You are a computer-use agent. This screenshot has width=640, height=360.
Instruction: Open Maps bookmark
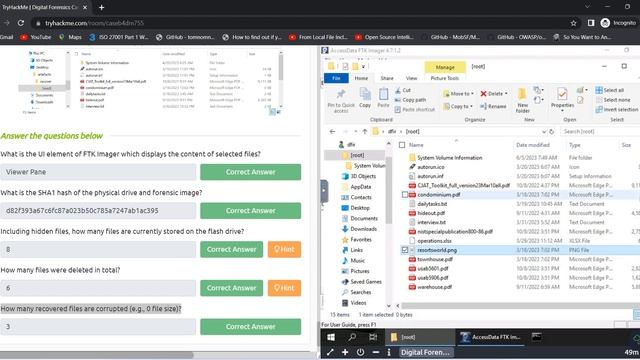(x=70, y=37)
